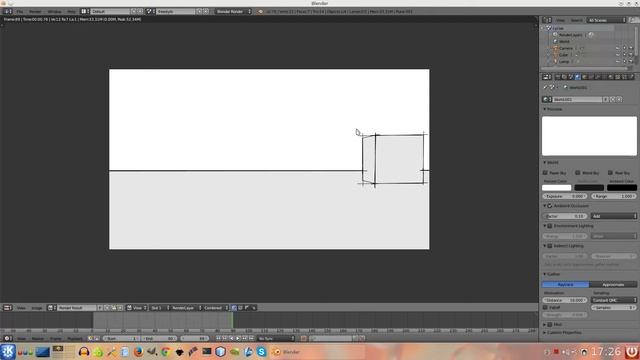This screenshot has width=640, height=360.
Task: Toggle selectability arrow icon for Lamp
Action: [x=624, y=62]
